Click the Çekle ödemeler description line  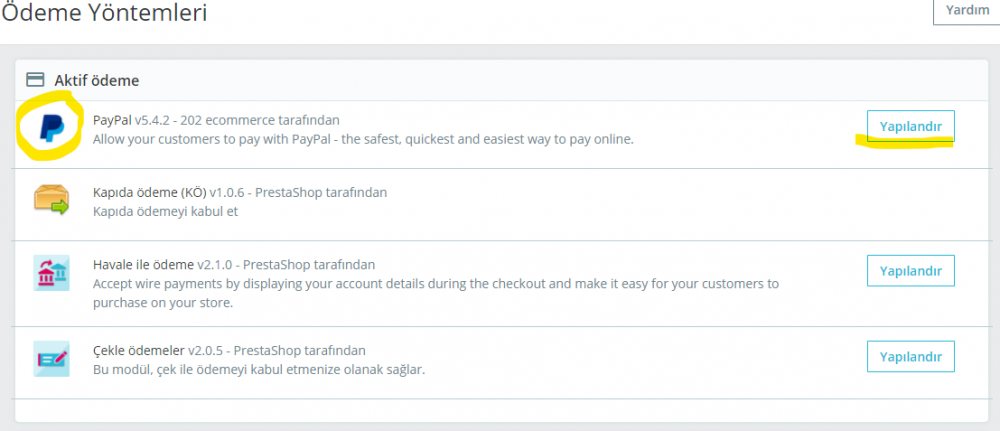(x=258, y=370)
